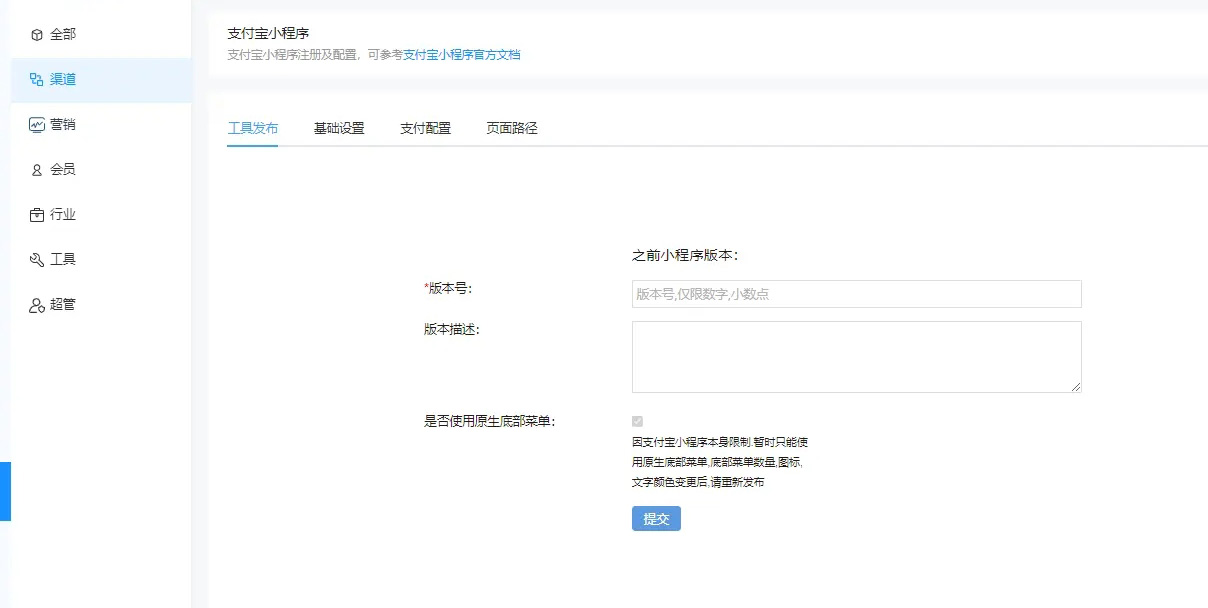
Task: Click the admin user icon beside 超管
Action: coord(37,305)
